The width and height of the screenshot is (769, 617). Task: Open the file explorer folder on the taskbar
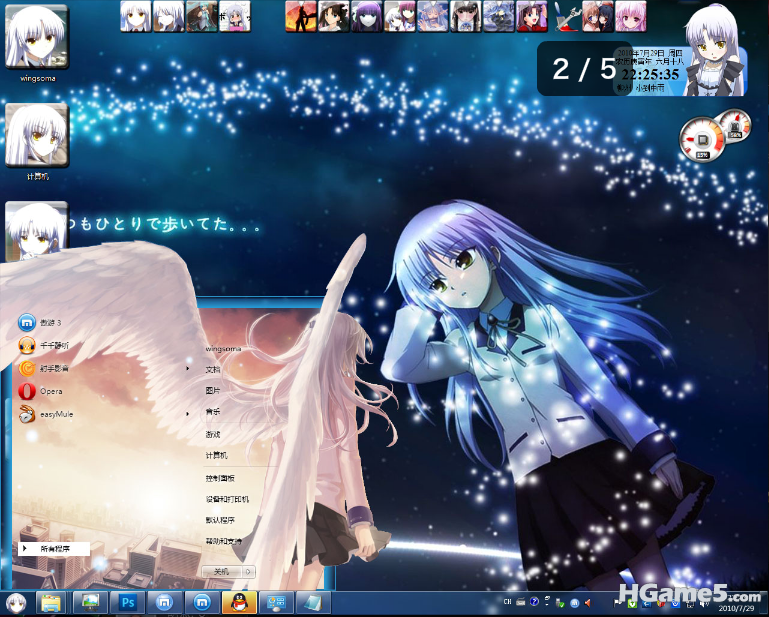coord(51,603)
